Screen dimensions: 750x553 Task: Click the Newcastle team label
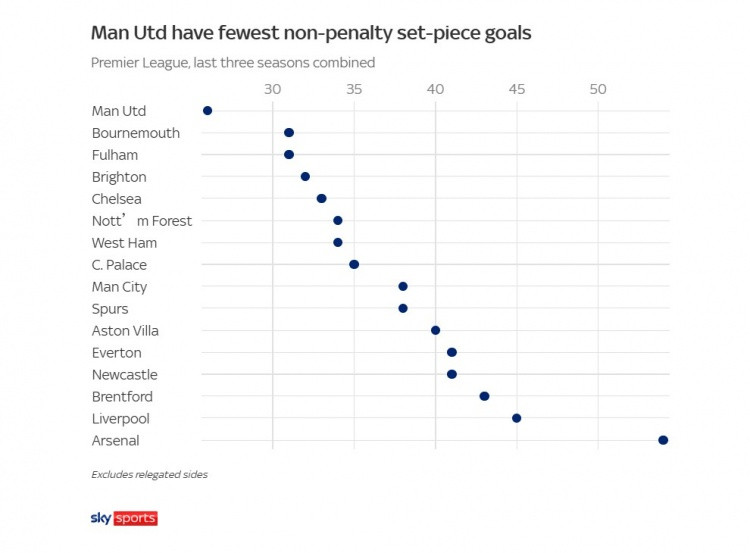124,375
